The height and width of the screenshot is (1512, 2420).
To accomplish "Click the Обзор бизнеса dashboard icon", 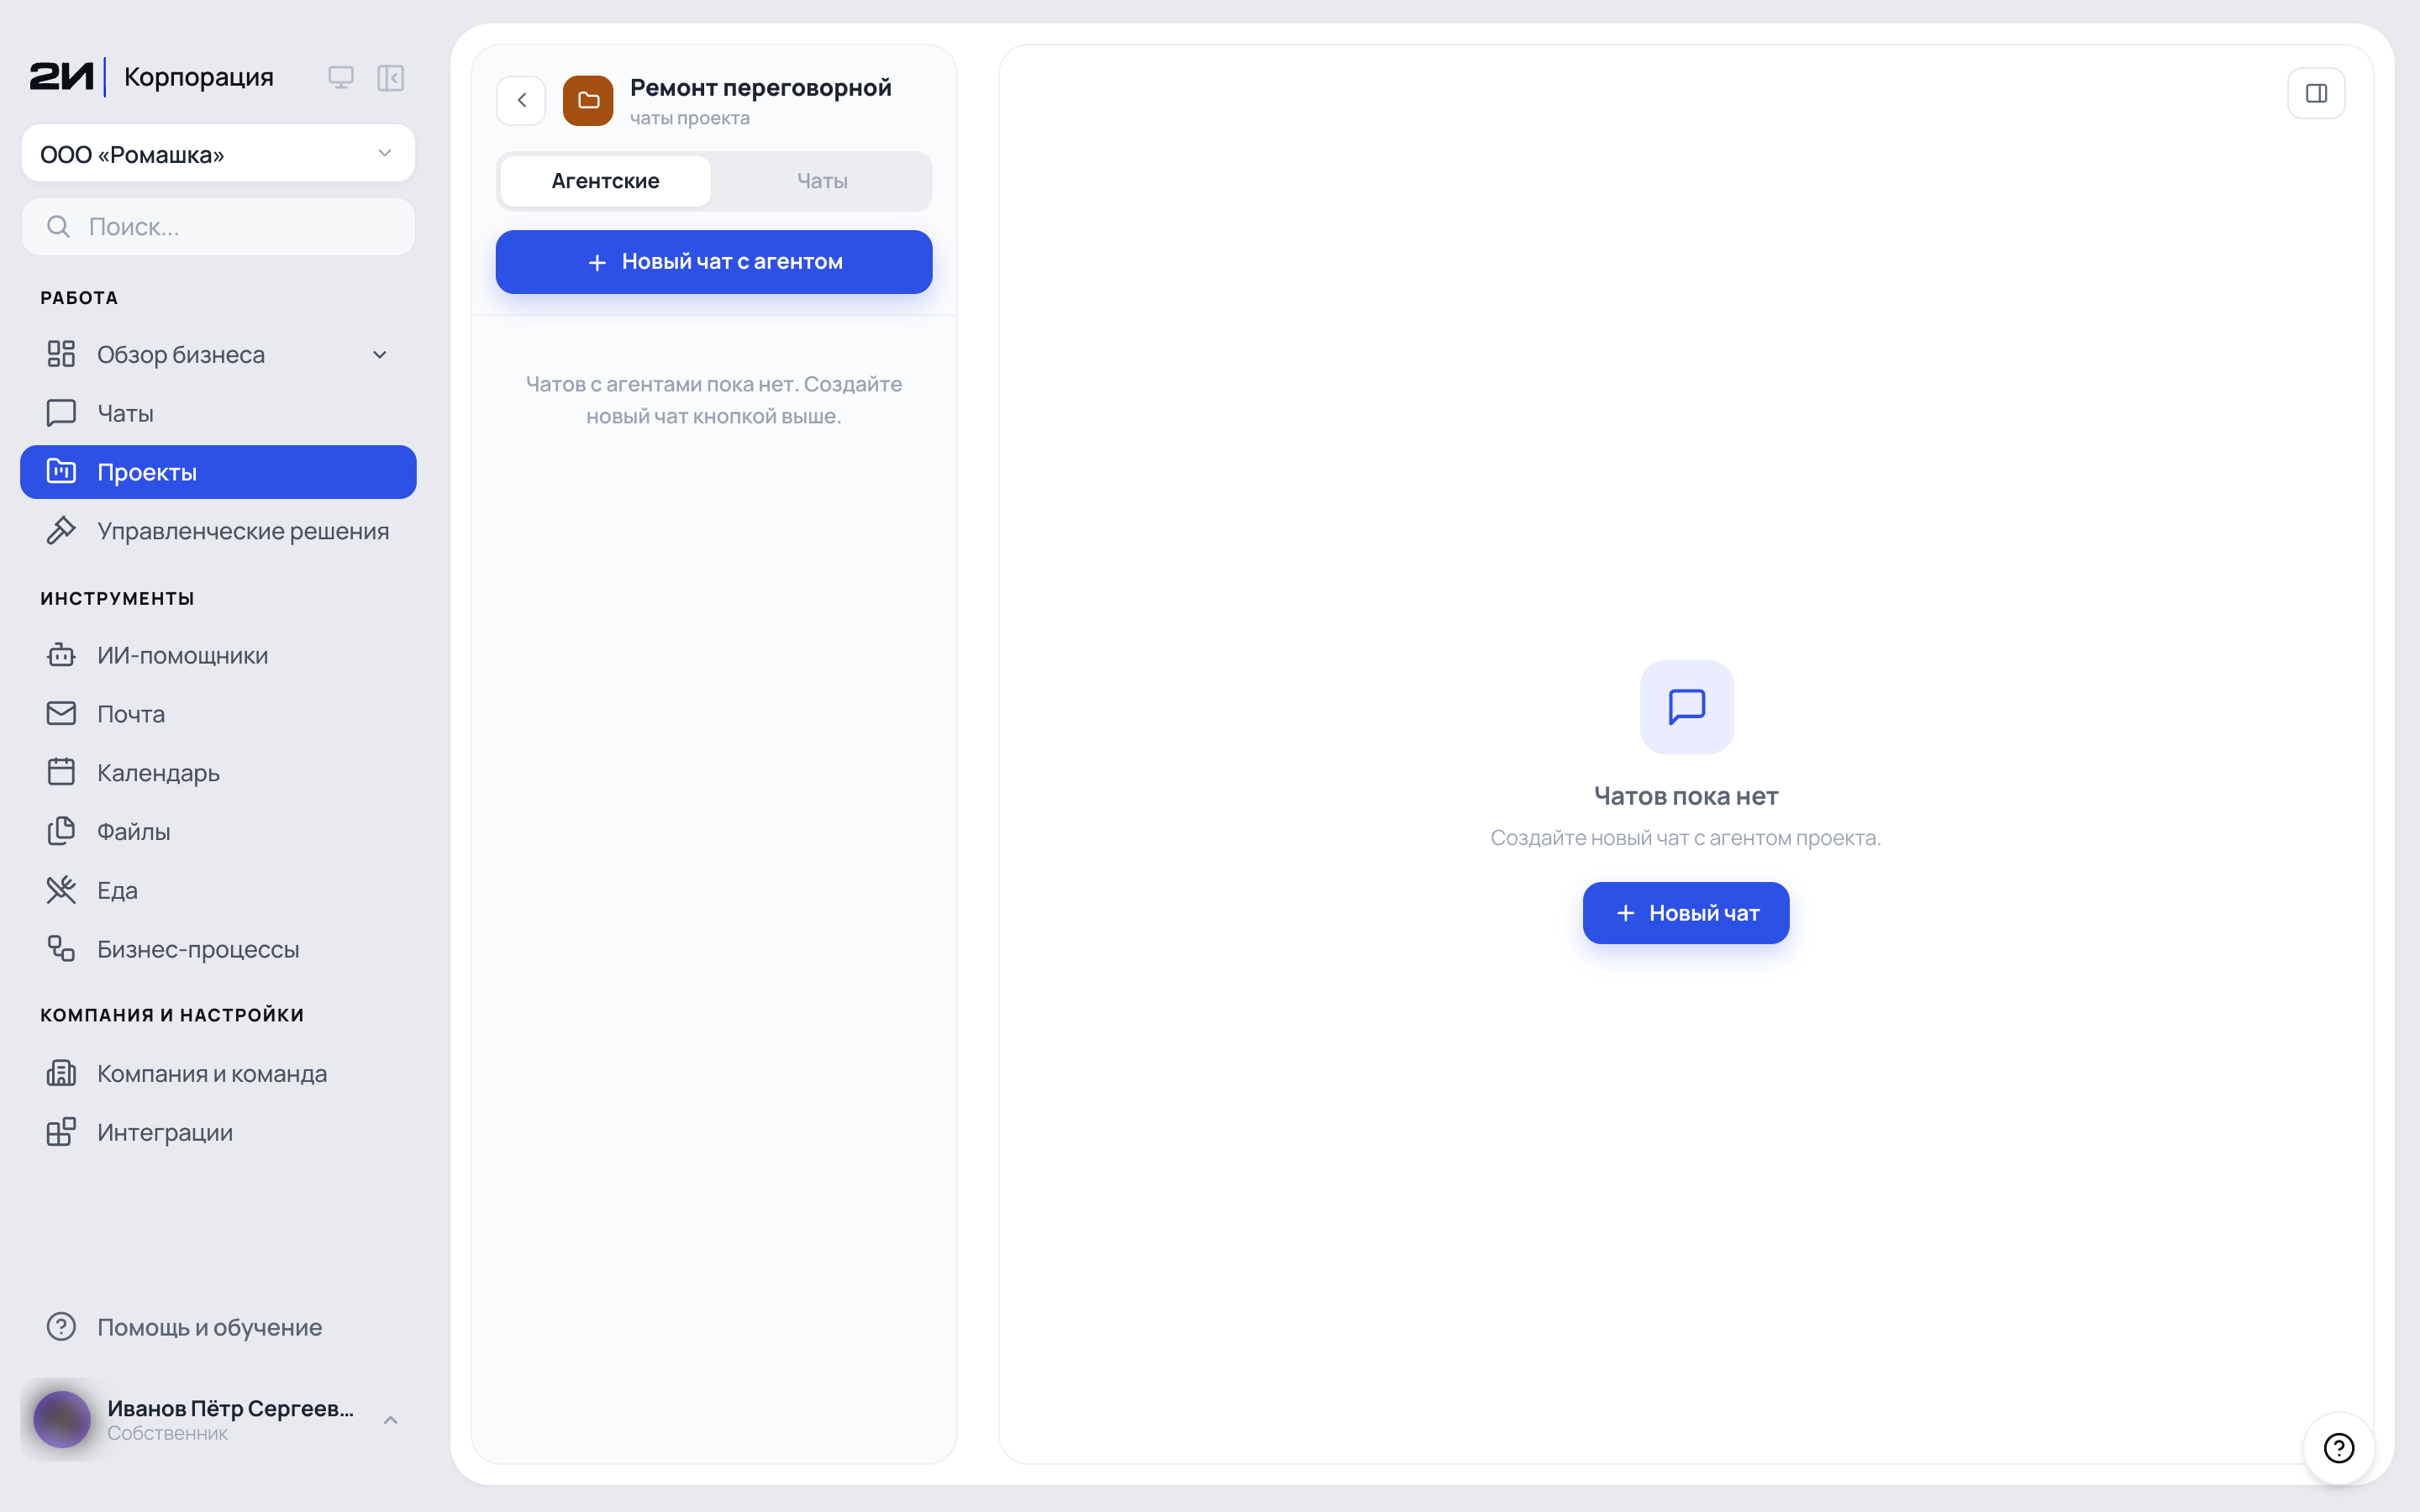I will pyautogui.click(x=61, y=354).
